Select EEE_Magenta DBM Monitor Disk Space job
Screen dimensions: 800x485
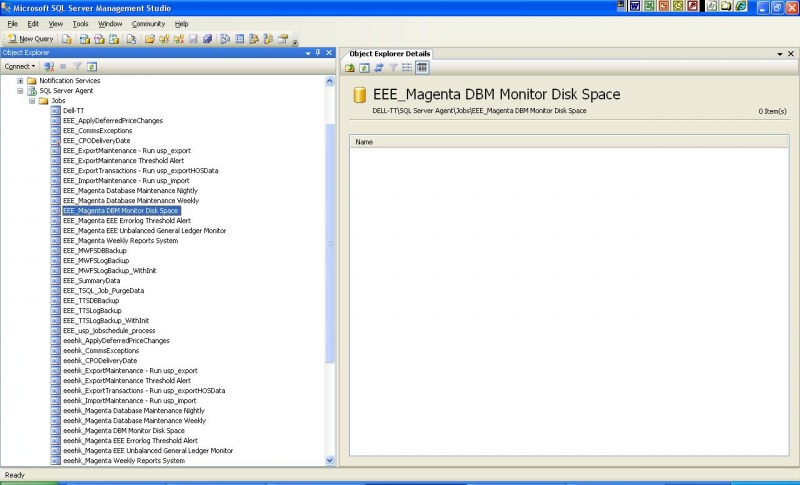pyautogui.click(x=121, y=211)
